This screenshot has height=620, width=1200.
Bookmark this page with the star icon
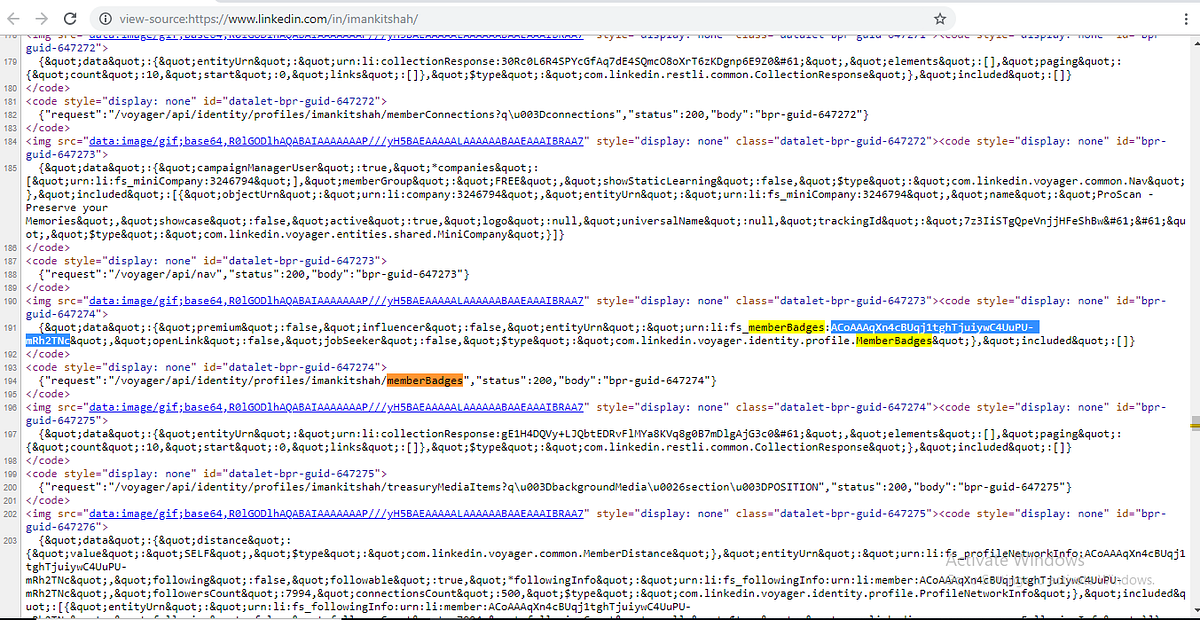(x=940, y=19)
